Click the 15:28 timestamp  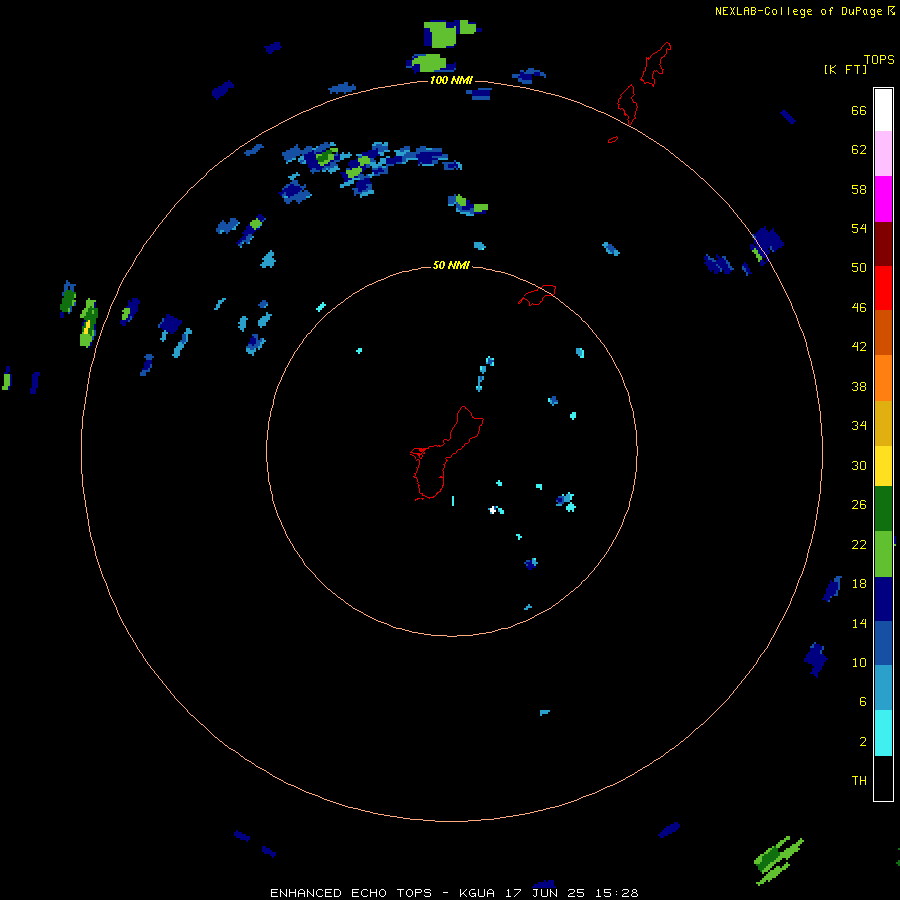click(616, 893)
